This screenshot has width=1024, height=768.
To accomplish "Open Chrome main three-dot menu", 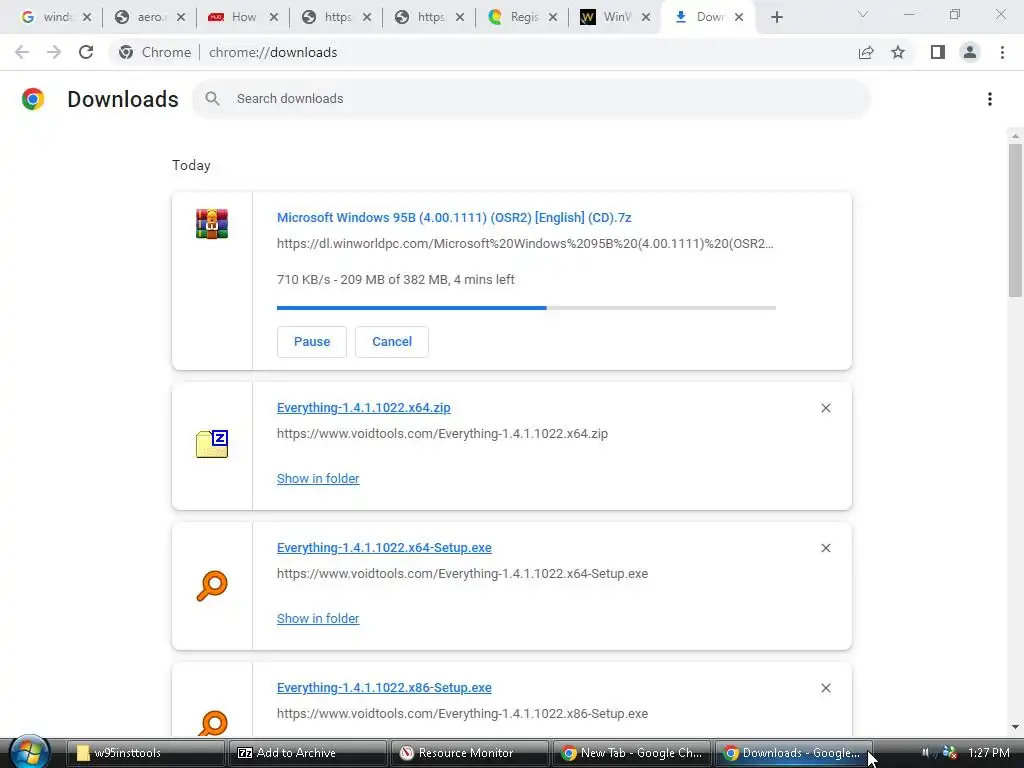I will point(1002,52).
